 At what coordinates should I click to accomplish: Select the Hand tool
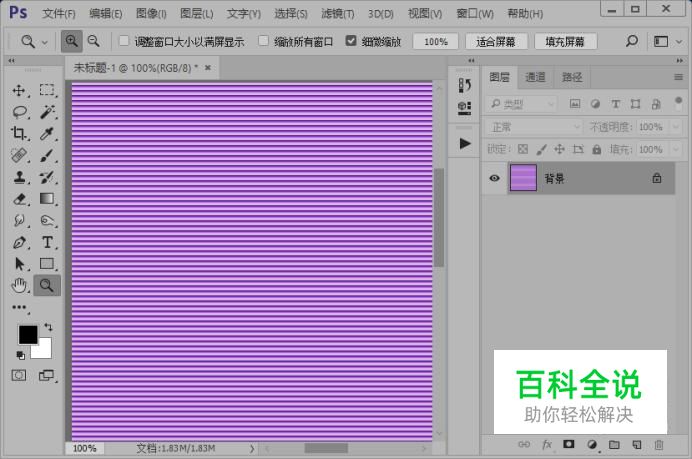19,286
